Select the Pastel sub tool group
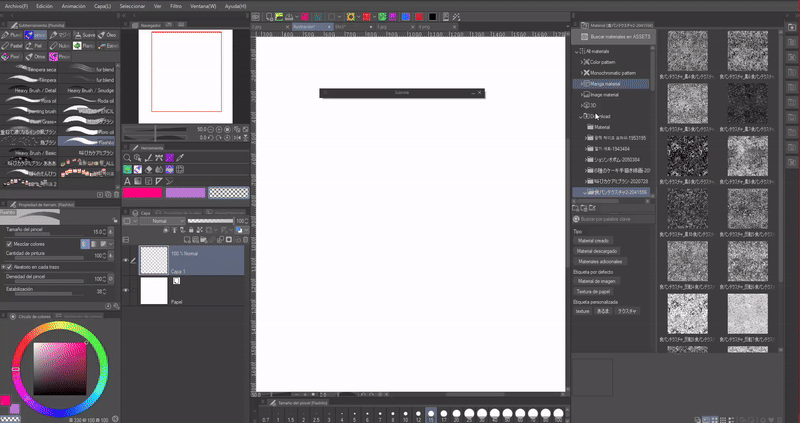 (14, 45)
